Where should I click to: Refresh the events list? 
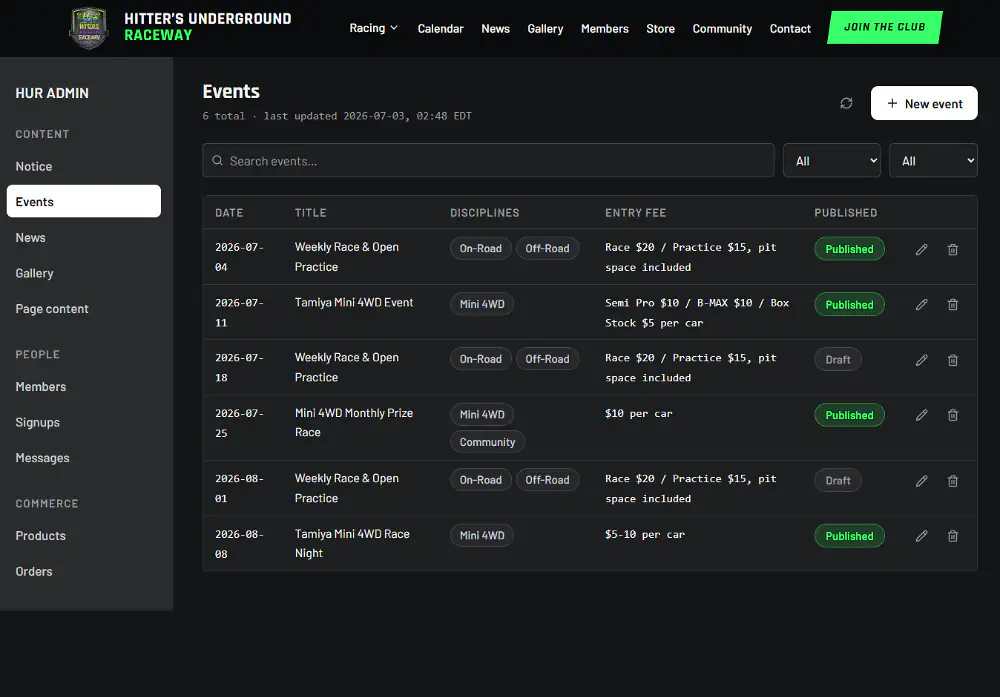pyautogui.click(x=846, y=103)
